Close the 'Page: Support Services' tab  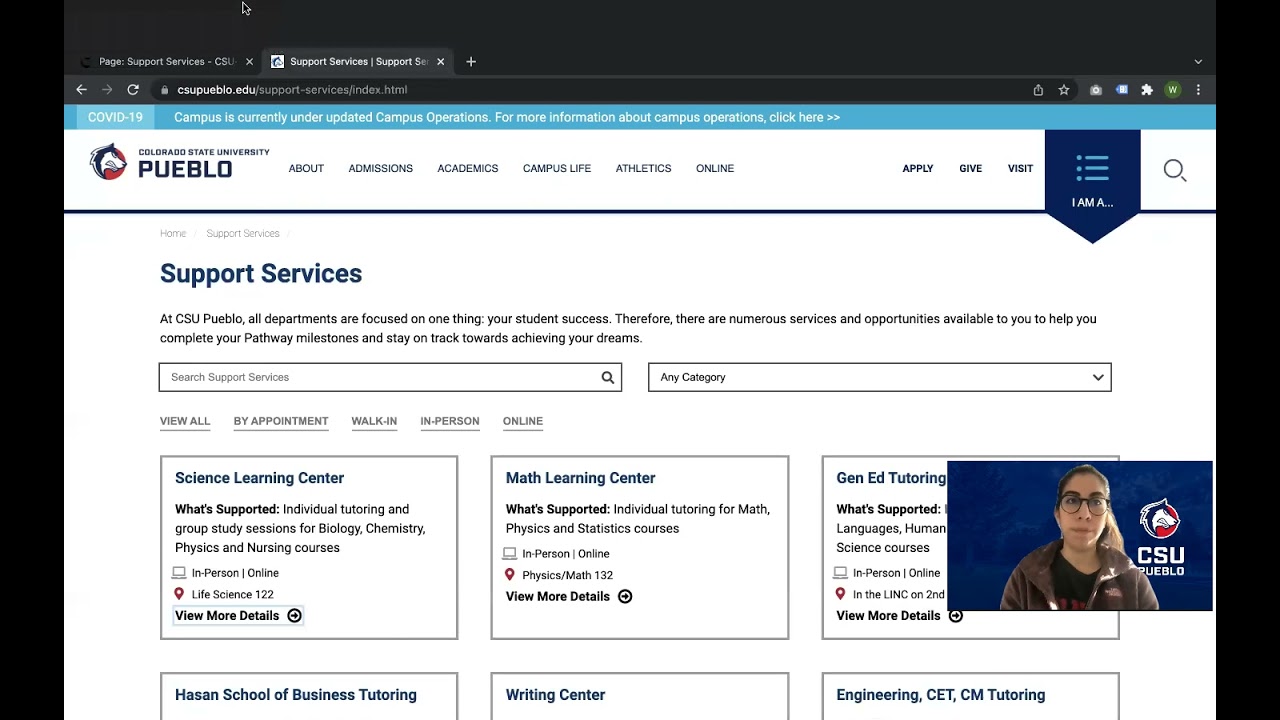pos(249,61)
